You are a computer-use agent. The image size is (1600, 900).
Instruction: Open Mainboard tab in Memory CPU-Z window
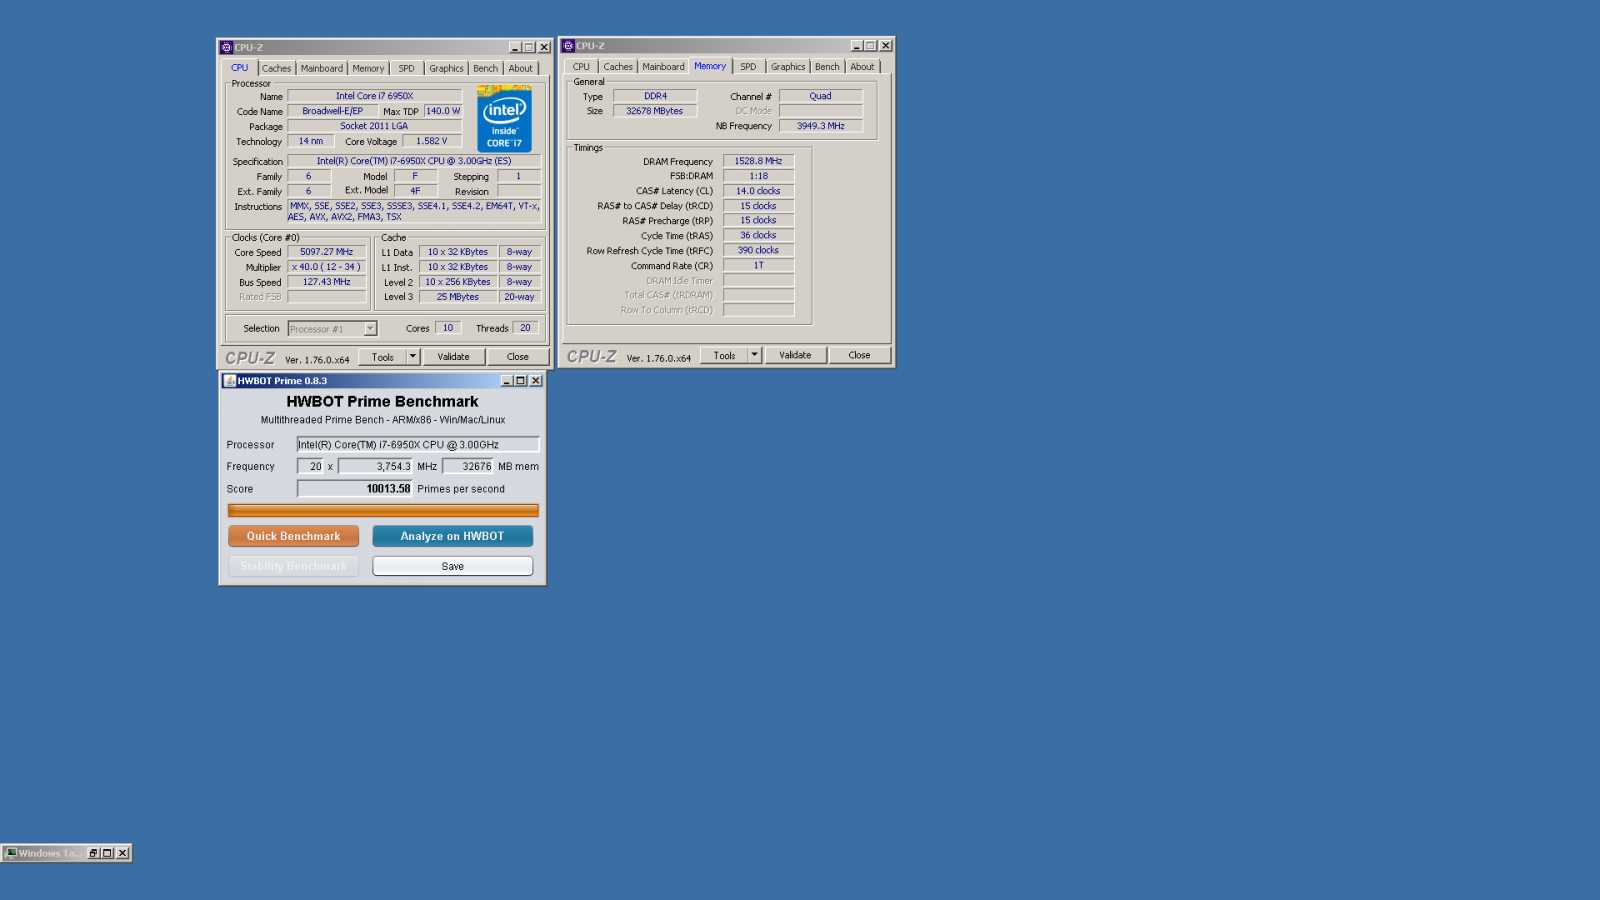pyautogui.click(x=663, y=67)
